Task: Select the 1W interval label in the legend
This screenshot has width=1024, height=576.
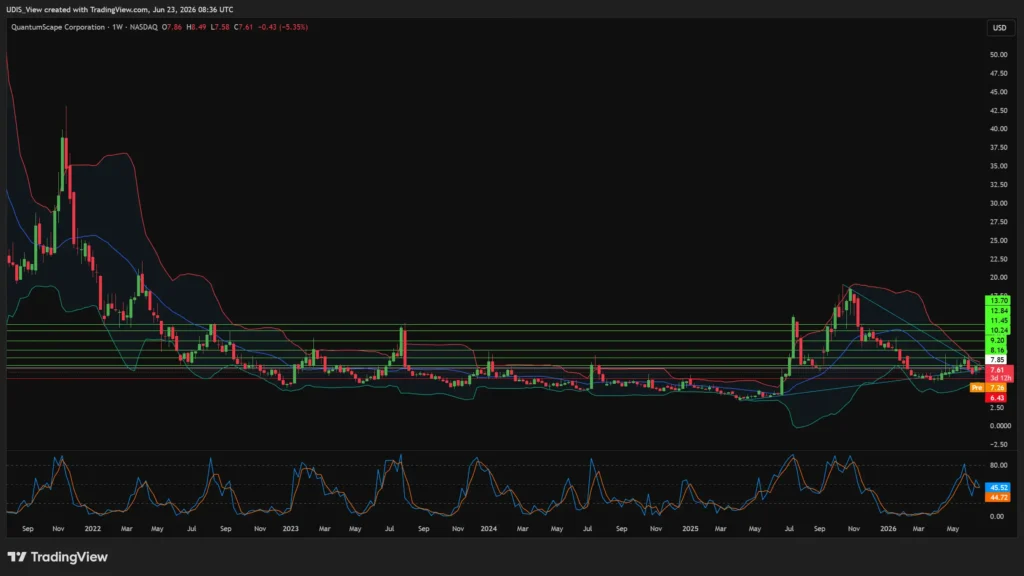Action: [118, 27]
